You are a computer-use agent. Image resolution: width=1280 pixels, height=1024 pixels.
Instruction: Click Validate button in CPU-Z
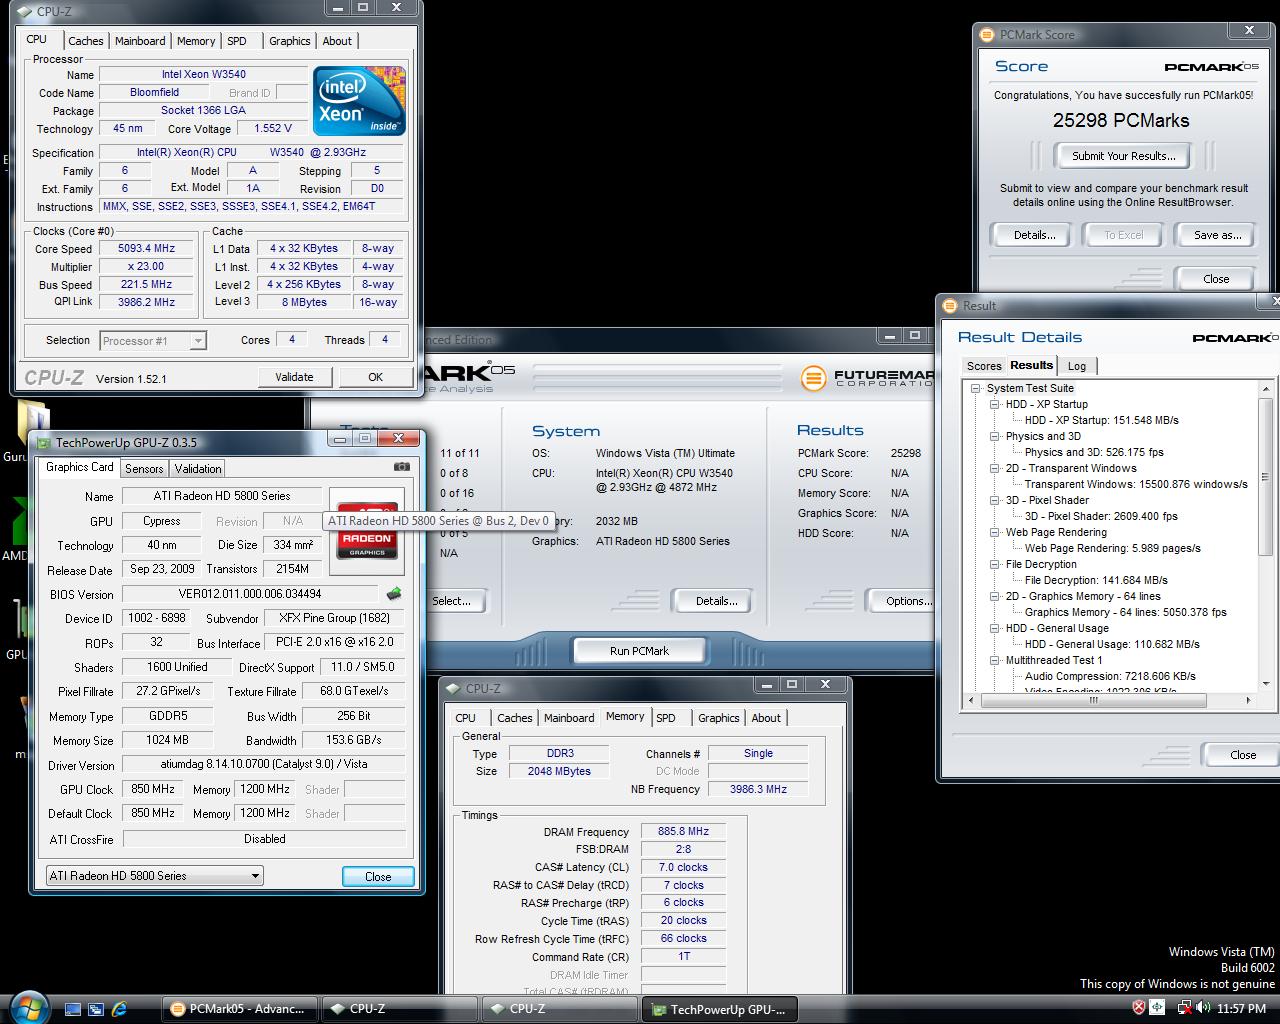click(x=294, y=377)
